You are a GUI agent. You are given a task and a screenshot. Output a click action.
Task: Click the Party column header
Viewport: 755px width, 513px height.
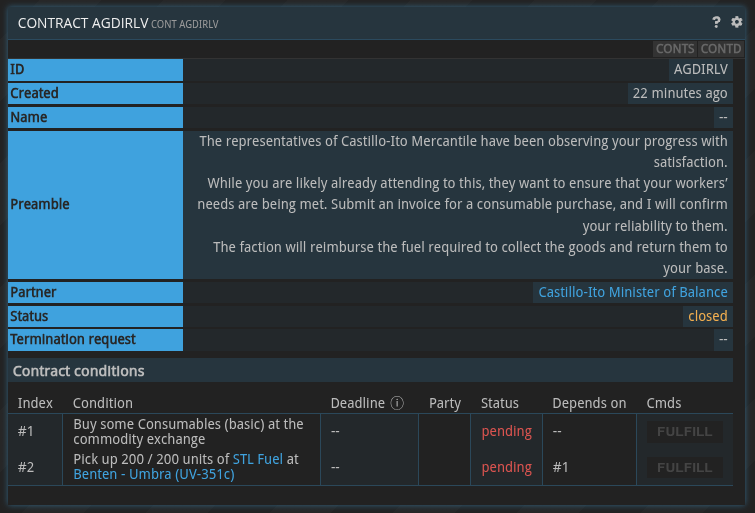pyautogui.click(x=445, y=403)
